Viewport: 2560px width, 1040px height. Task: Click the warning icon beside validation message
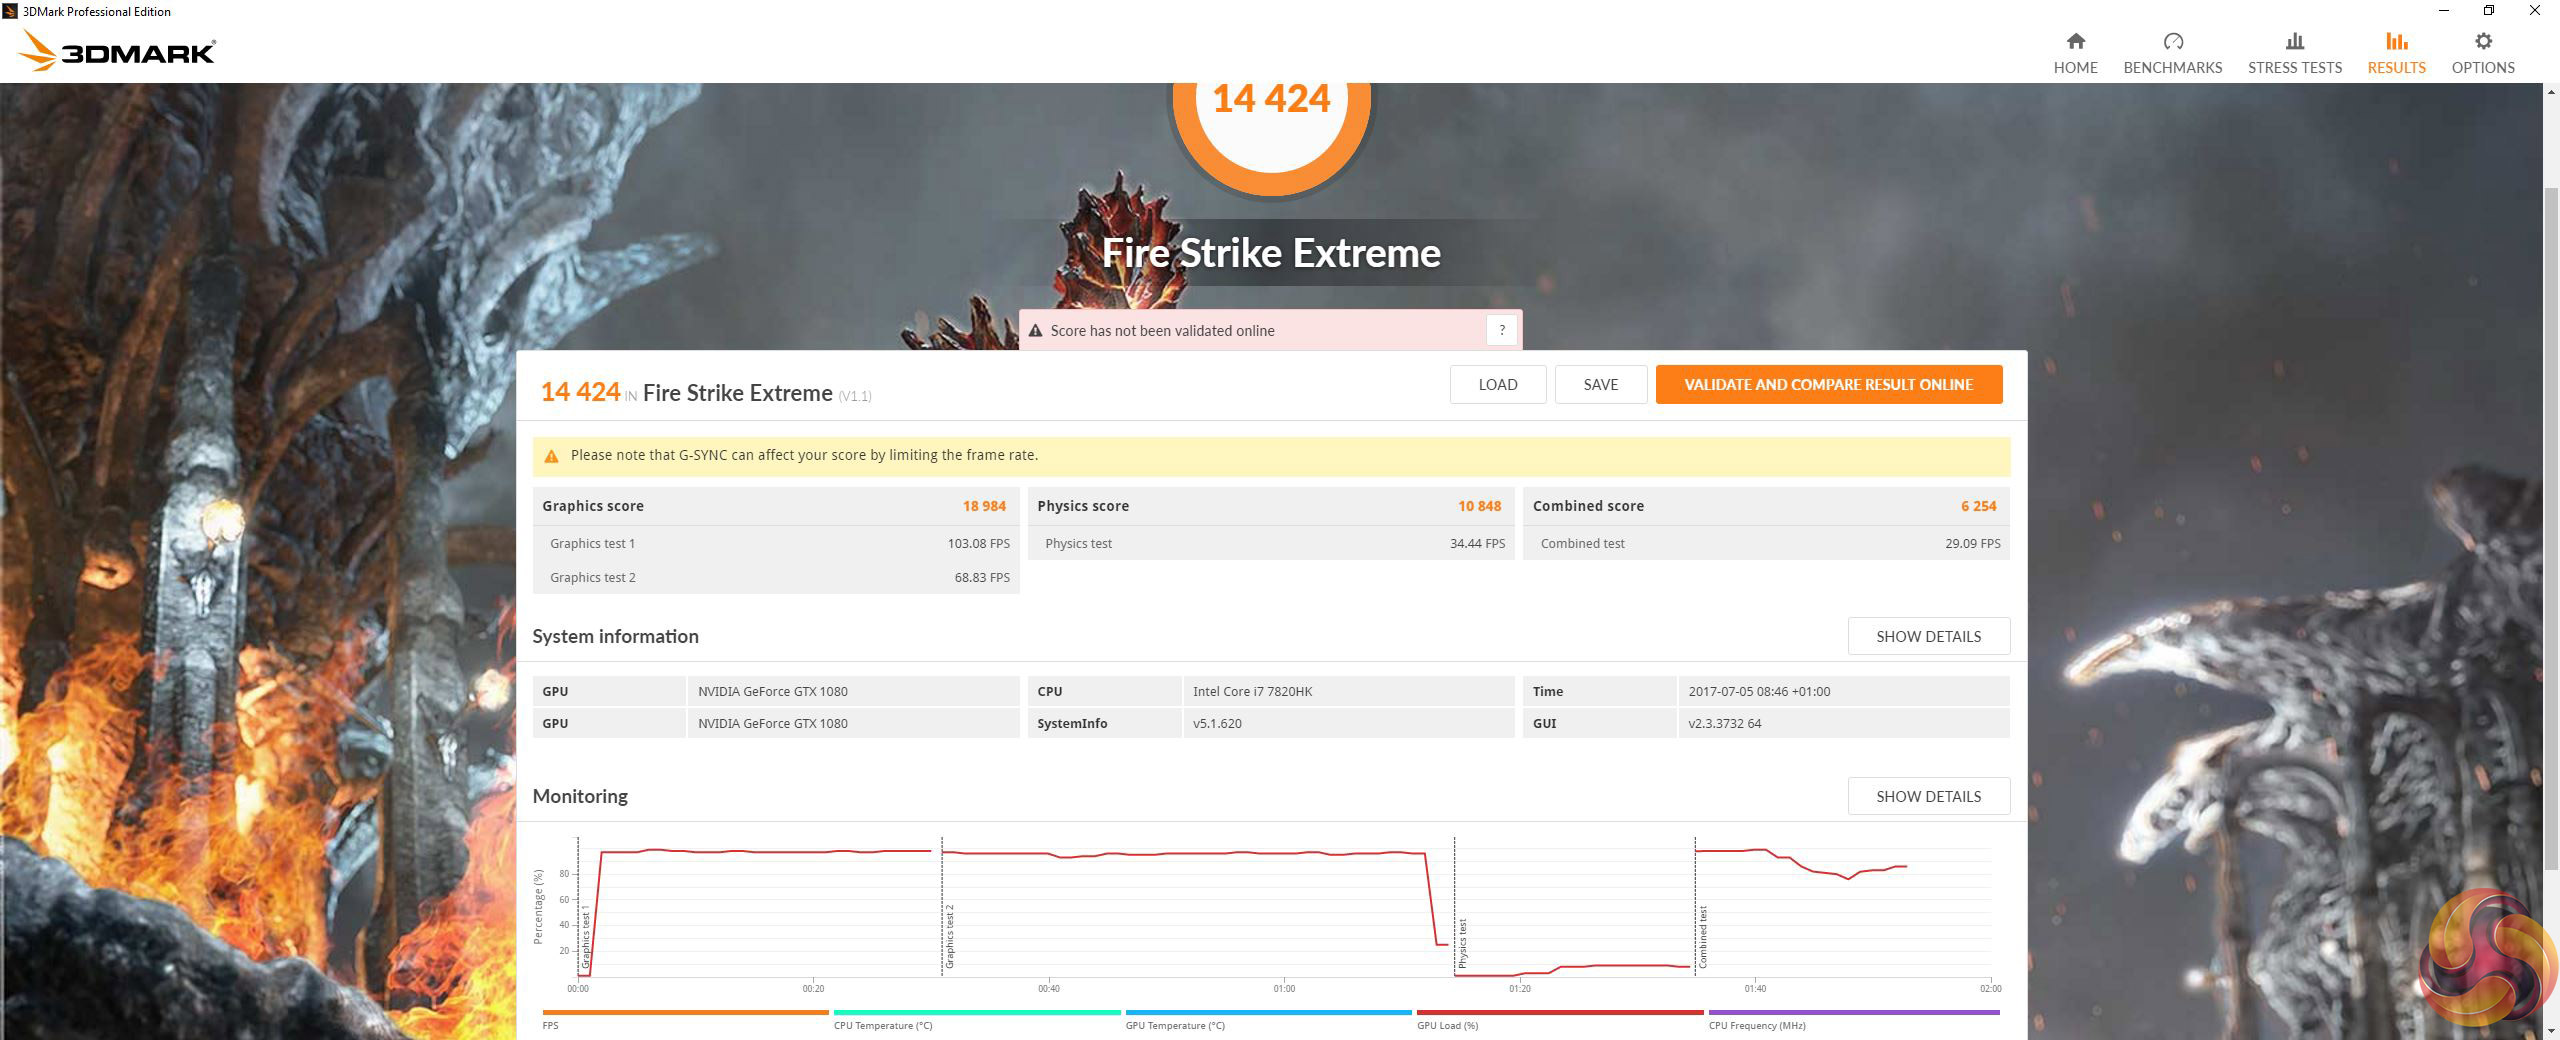1035,331
